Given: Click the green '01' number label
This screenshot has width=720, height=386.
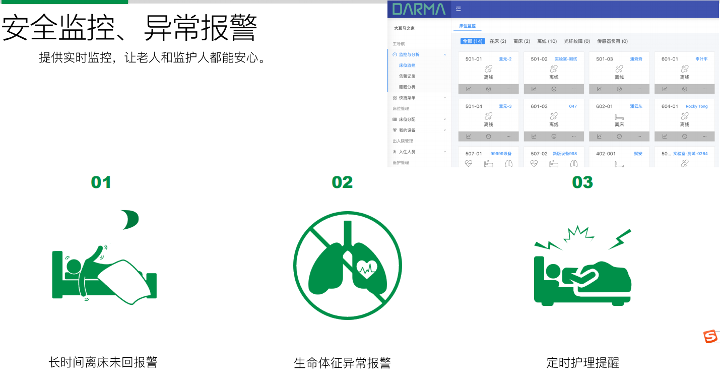Looking at the screenshot, I should click(x=101, y=182).
